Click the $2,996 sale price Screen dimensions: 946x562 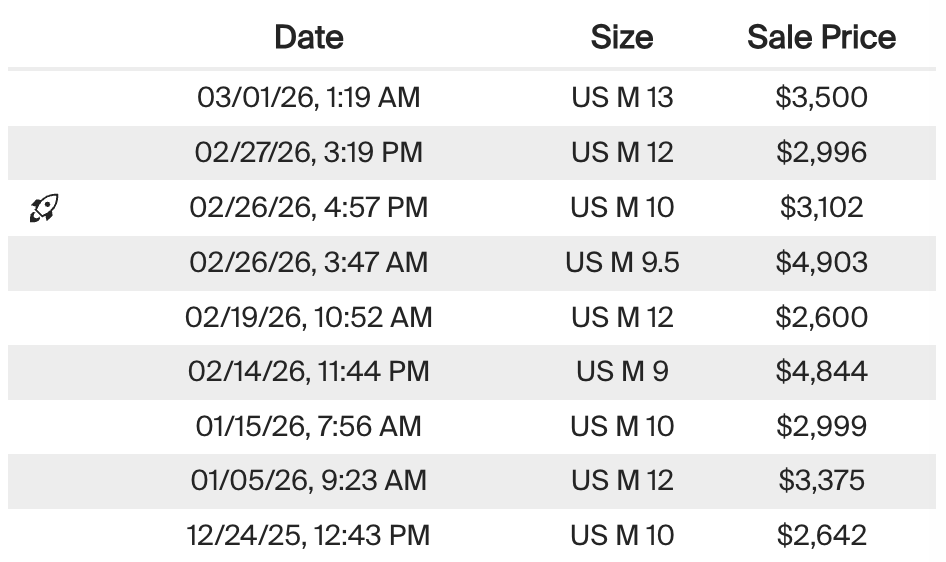[x=821, y=153]
